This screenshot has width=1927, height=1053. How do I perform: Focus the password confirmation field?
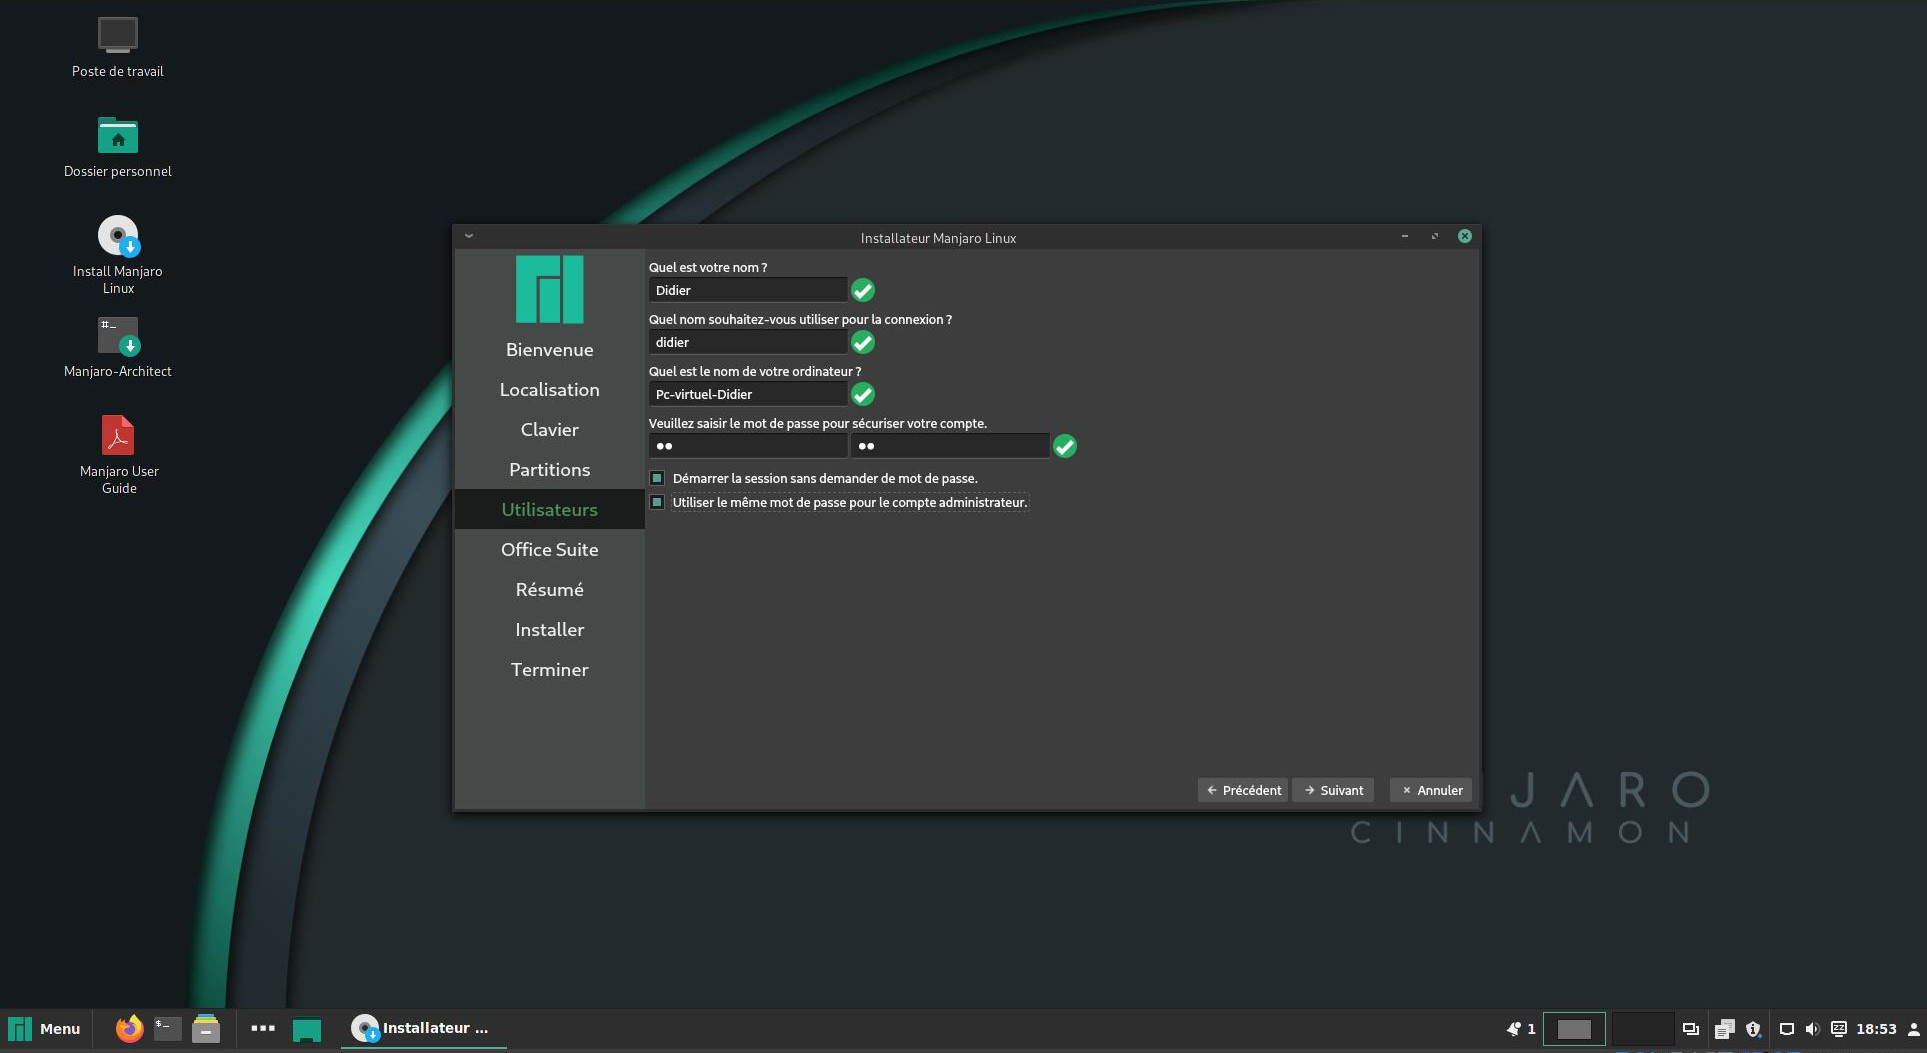(950, 446)
